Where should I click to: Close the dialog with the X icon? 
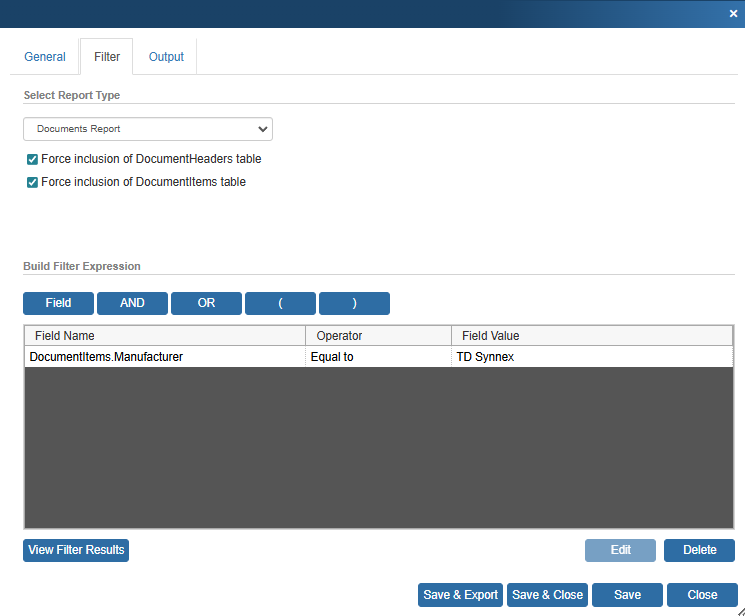(x=733, y=13)
